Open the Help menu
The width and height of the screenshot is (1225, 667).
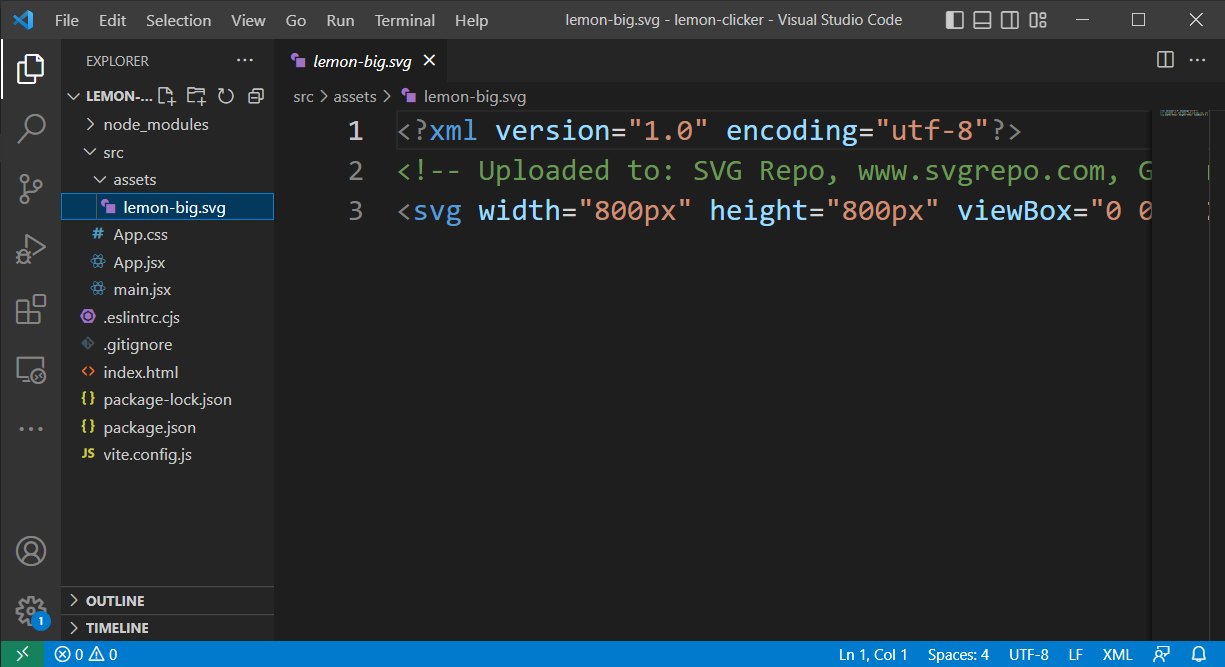[471, 20]
